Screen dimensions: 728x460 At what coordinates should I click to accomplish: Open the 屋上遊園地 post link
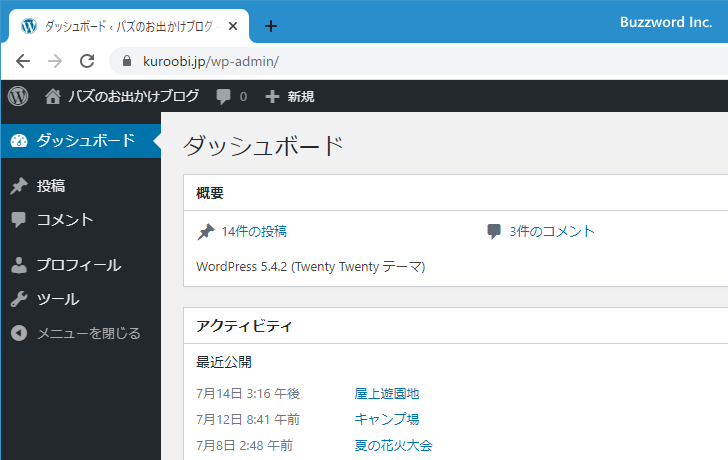(386, 393)
